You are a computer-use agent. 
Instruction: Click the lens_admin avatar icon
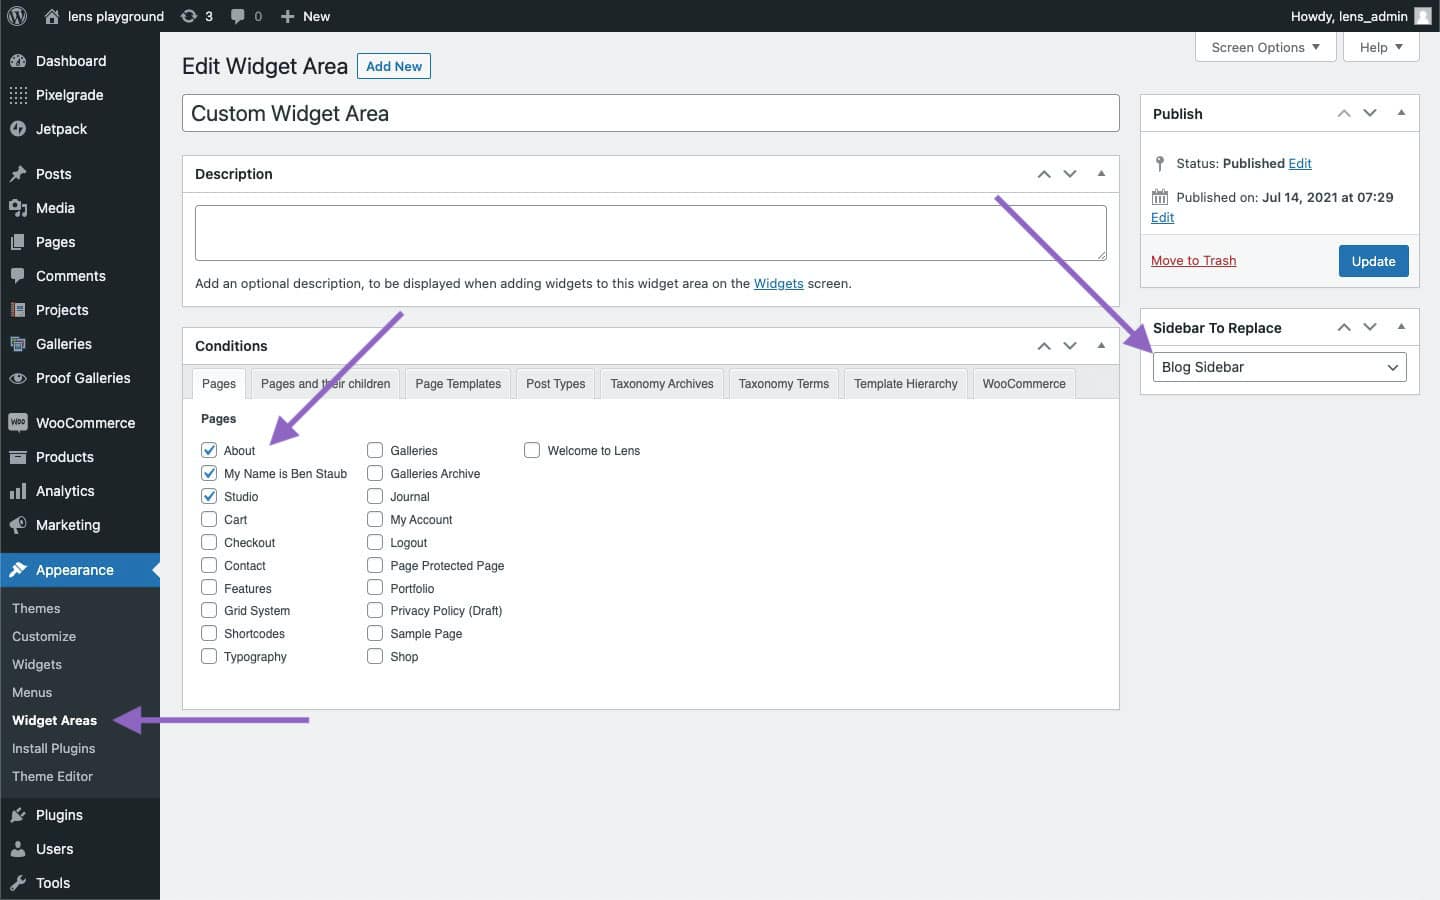pyautogui.click(x=1422, y=16)
